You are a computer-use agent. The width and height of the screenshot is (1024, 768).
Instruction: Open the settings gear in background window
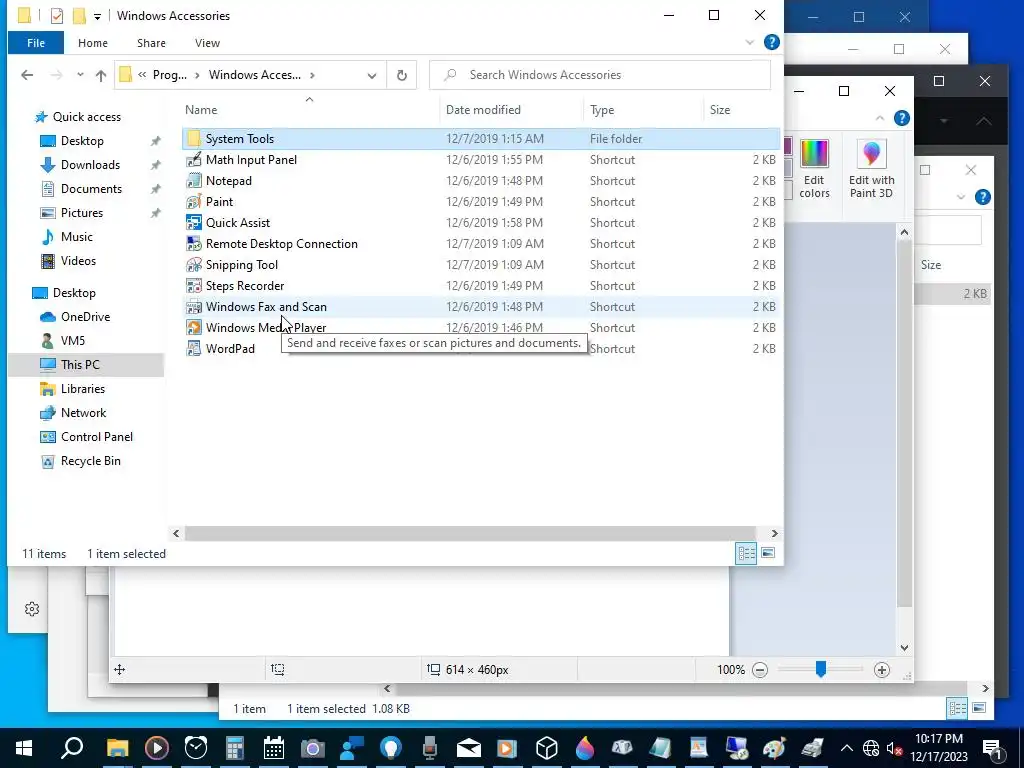point(32,609)
